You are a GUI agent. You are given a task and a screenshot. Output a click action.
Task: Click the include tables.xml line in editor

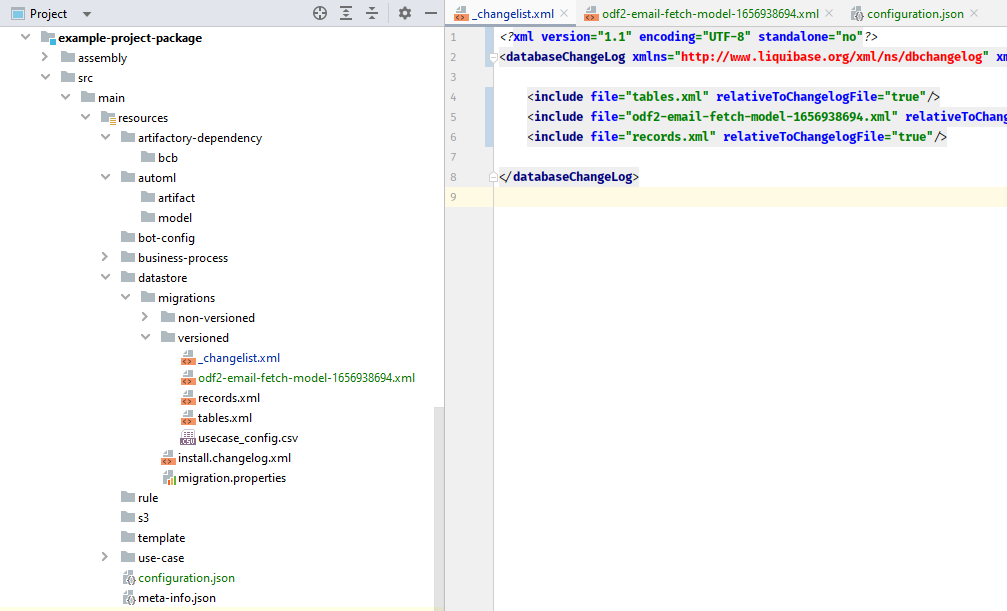point(733,96)
